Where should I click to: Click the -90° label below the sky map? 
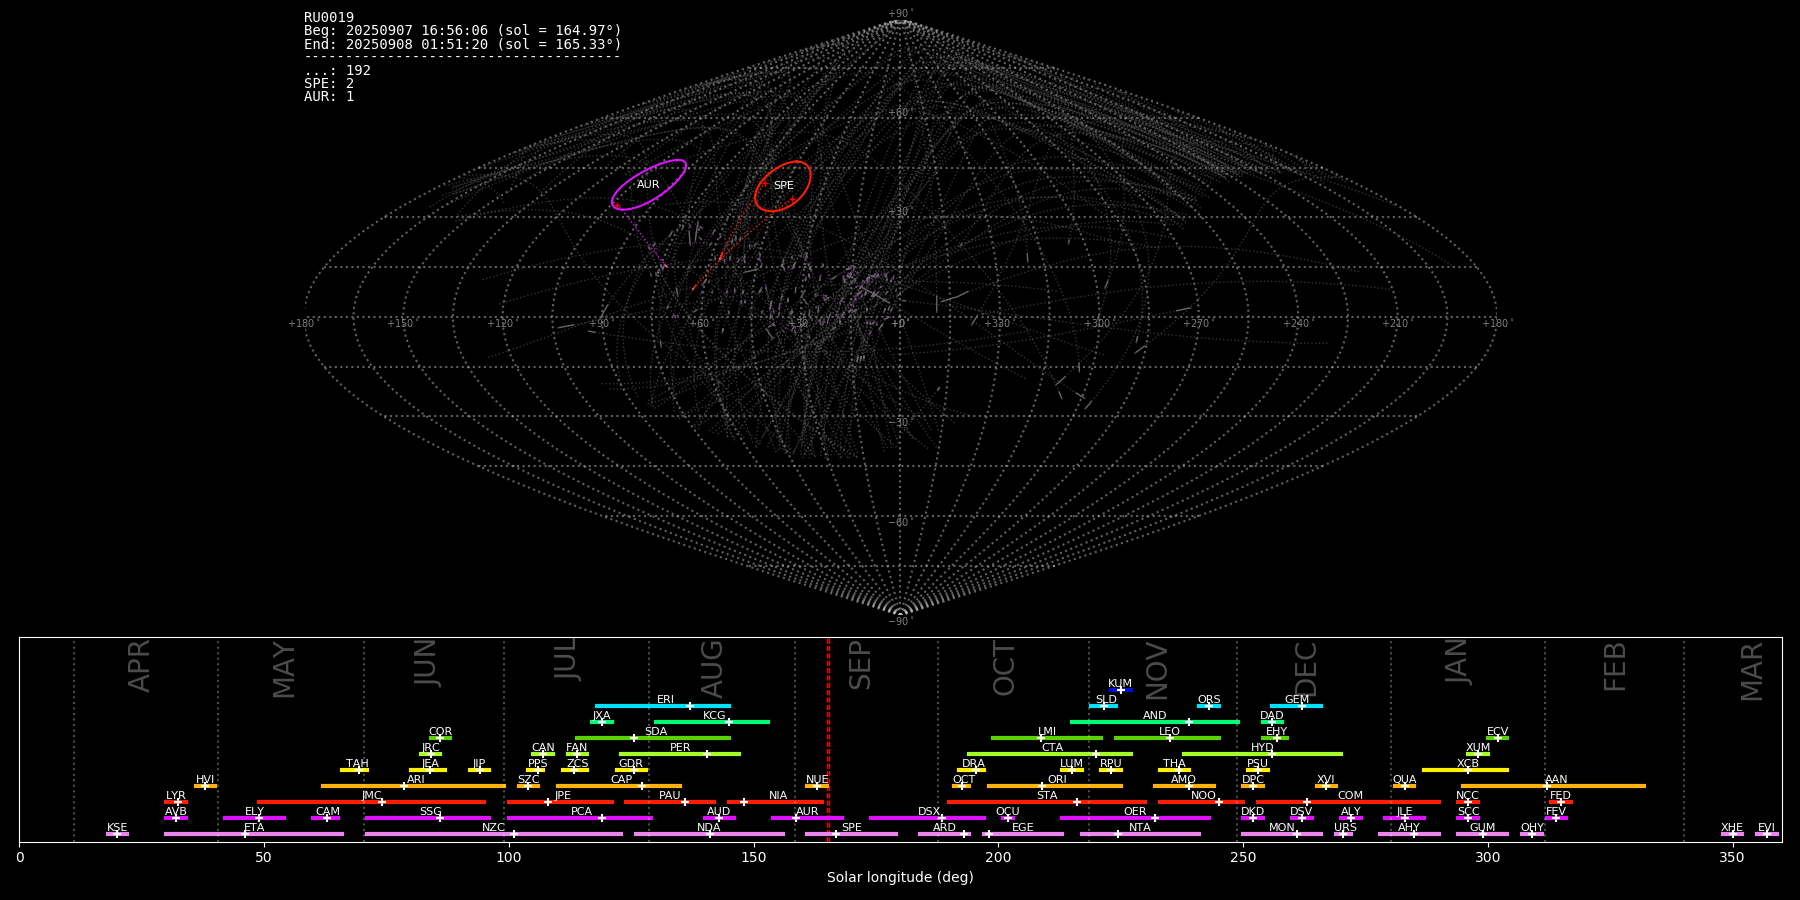tap(901, 622)
